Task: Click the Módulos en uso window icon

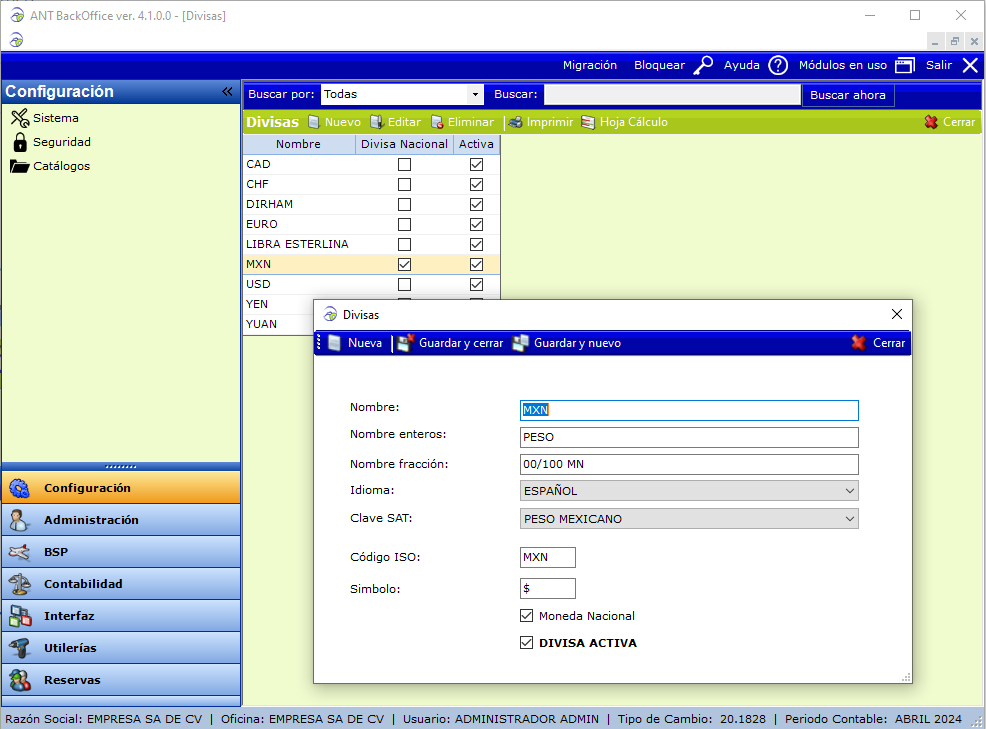Action: click(905, 65)
